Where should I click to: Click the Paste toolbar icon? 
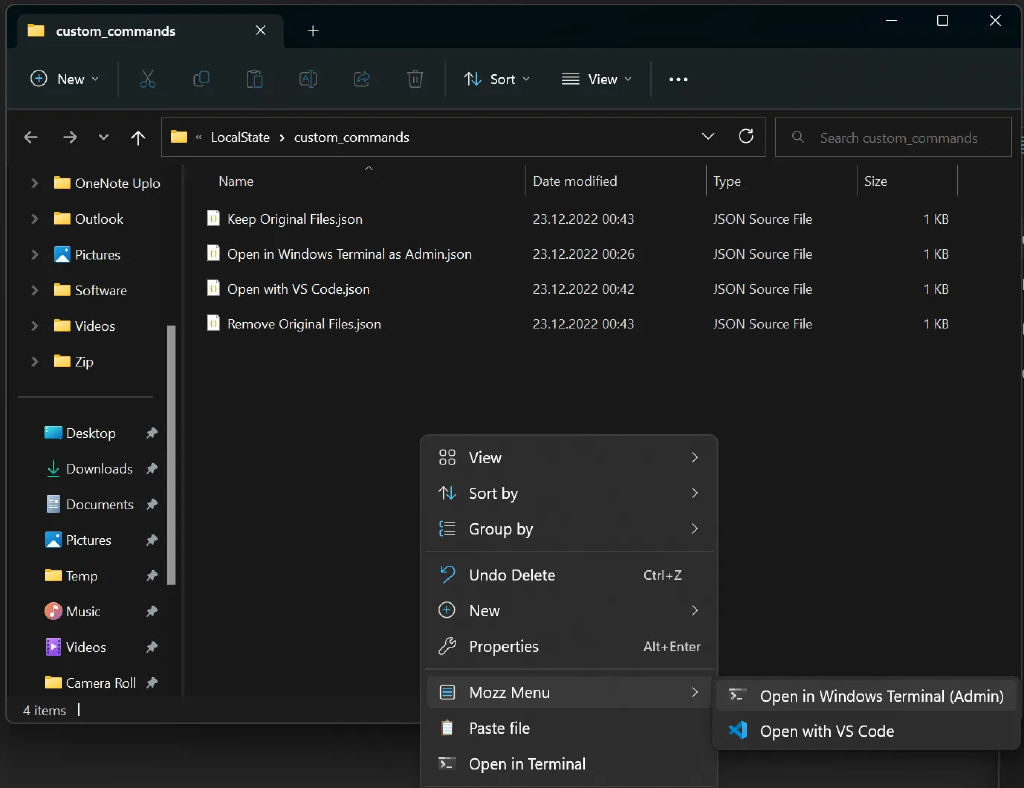pyautogui.click(x=254, y=79)
